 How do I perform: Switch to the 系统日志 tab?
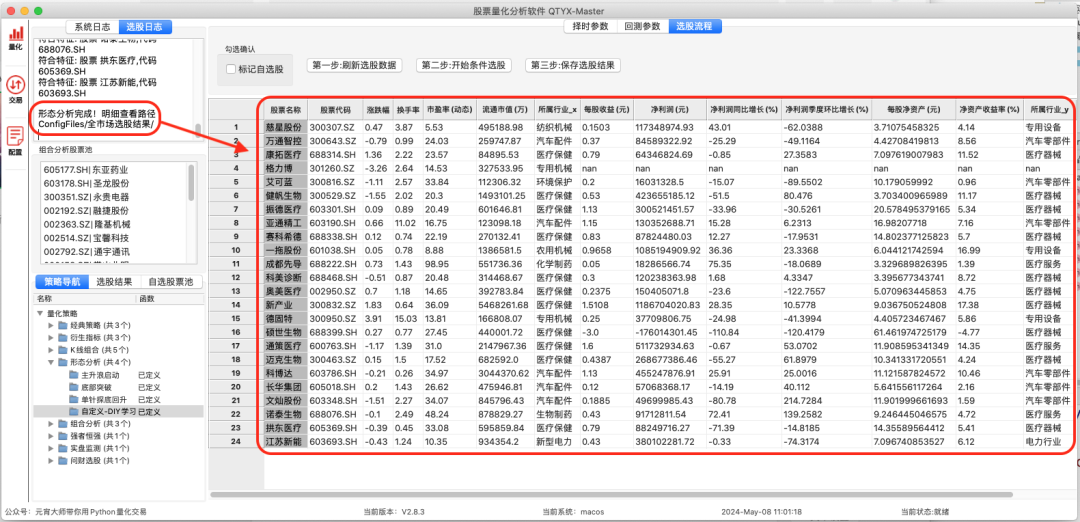tap(92, 27)
